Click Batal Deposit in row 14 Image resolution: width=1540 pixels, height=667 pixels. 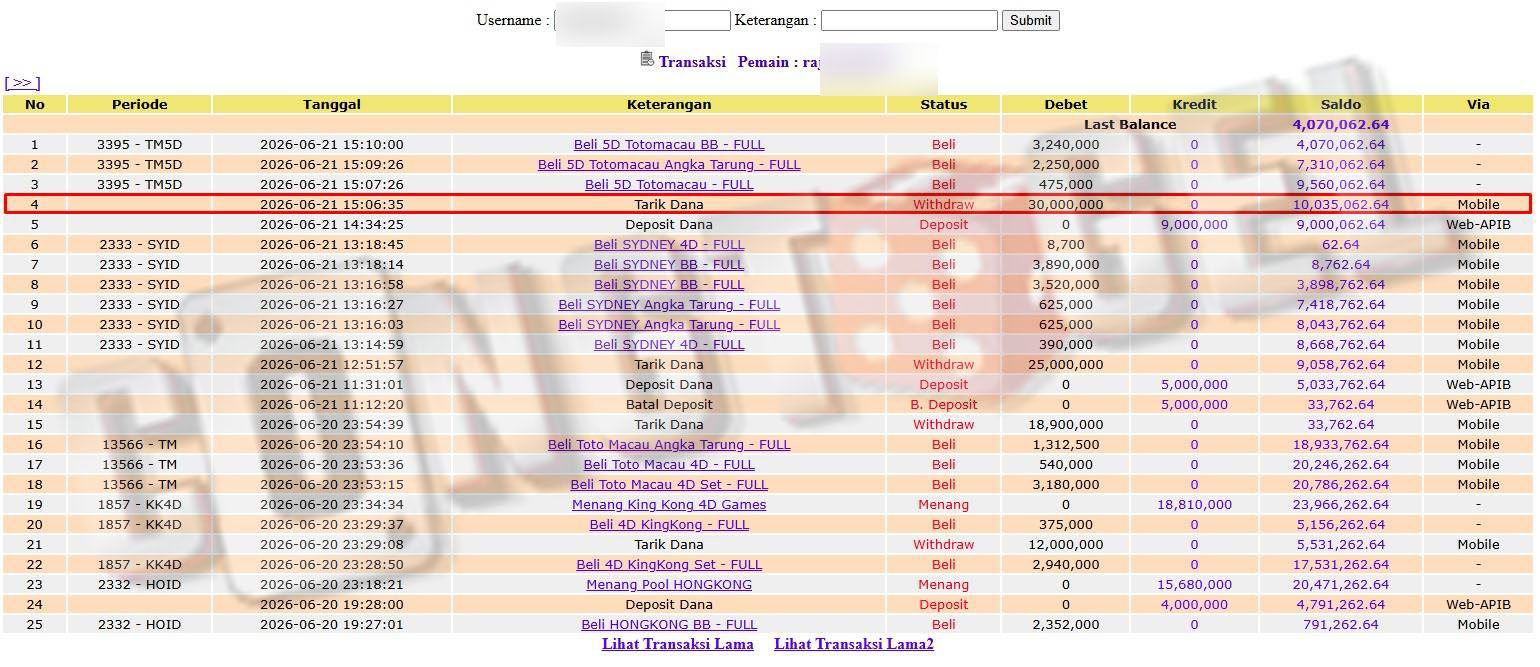point(669,404)
